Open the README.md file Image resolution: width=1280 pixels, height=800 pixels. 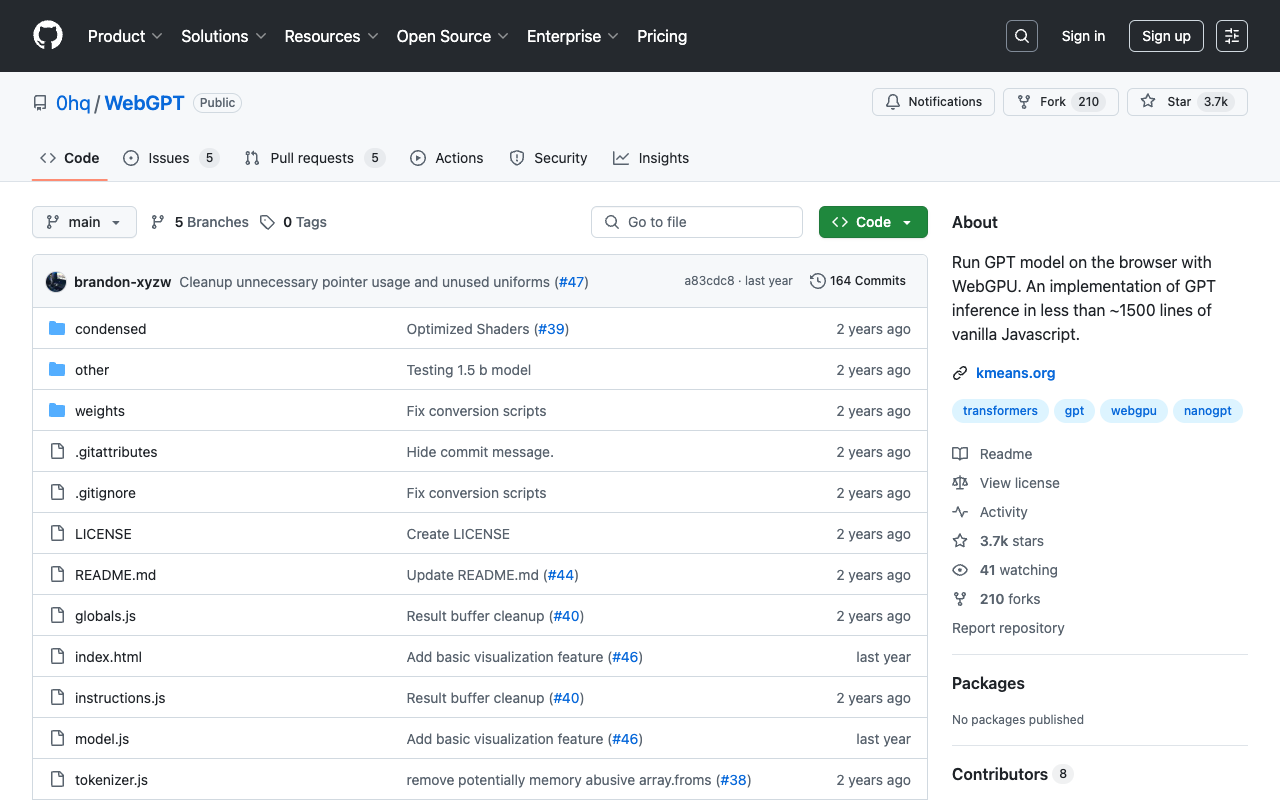tap(115, 575)
